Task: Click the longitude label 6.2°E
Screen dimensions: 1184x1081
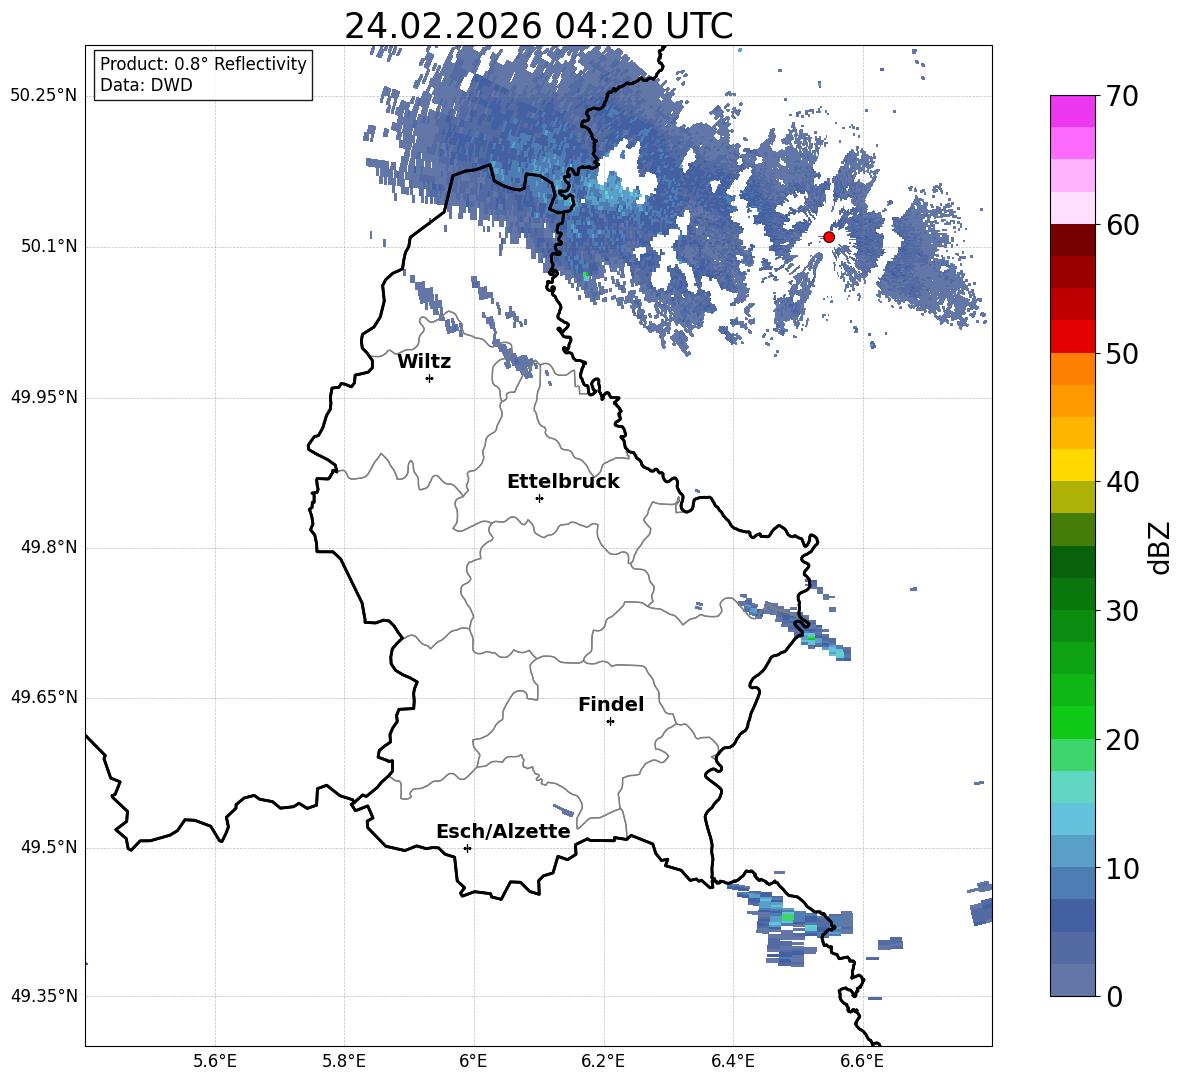Action: (603, 1061)
